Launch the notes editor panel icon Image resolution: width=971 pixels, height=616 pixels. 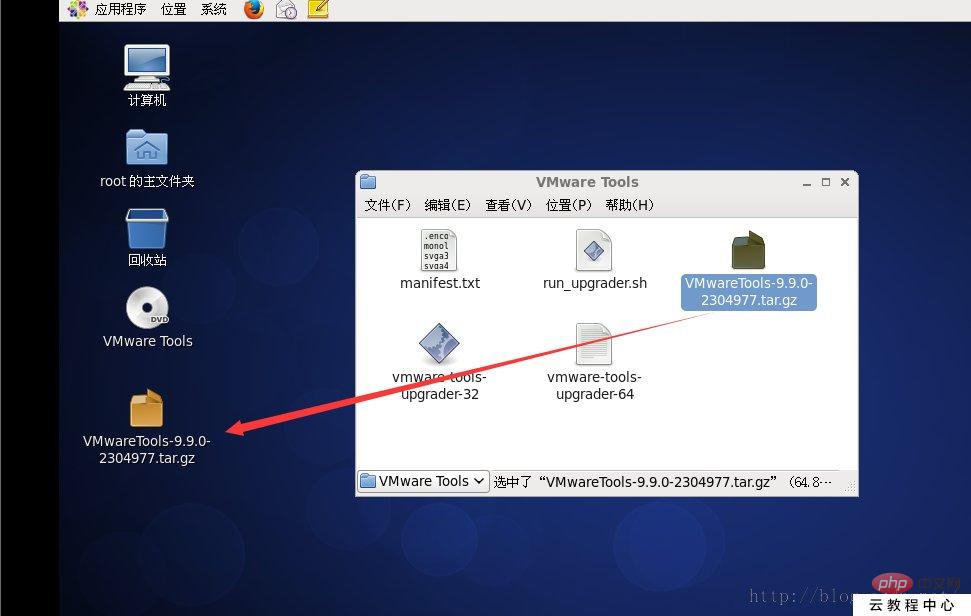click(318, 9)
